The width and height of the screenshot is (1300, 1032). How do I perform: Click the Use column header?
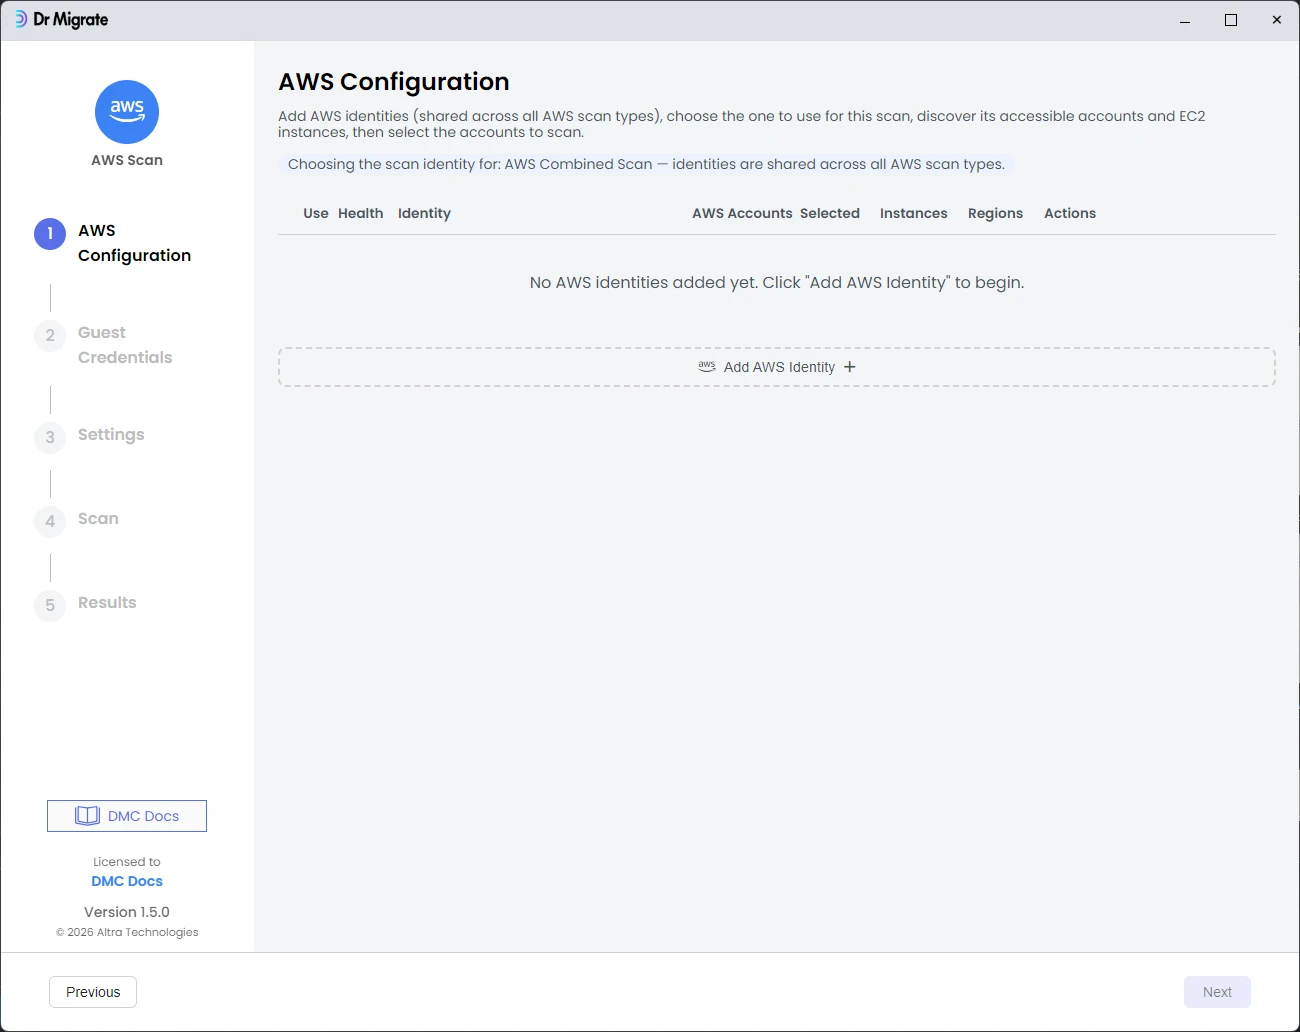316,213
